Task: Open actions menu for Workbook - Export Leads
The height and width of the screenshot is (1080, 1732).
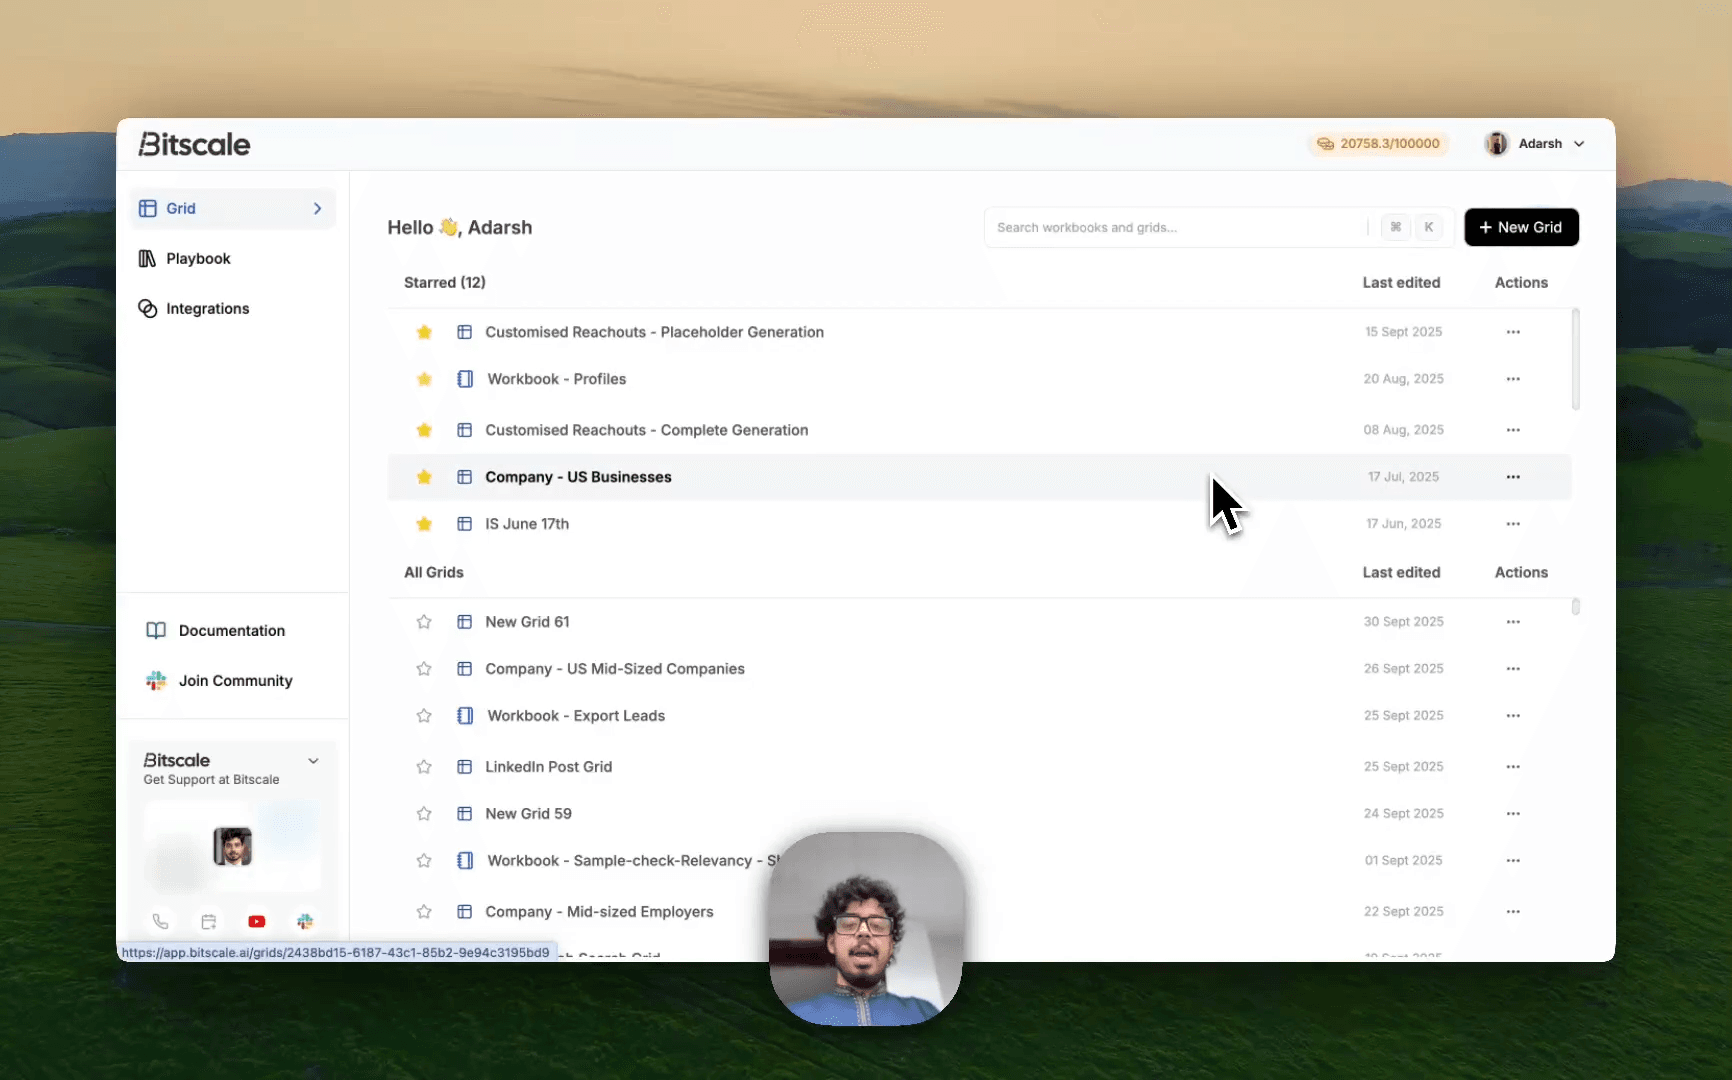Action: (1513, 716)
